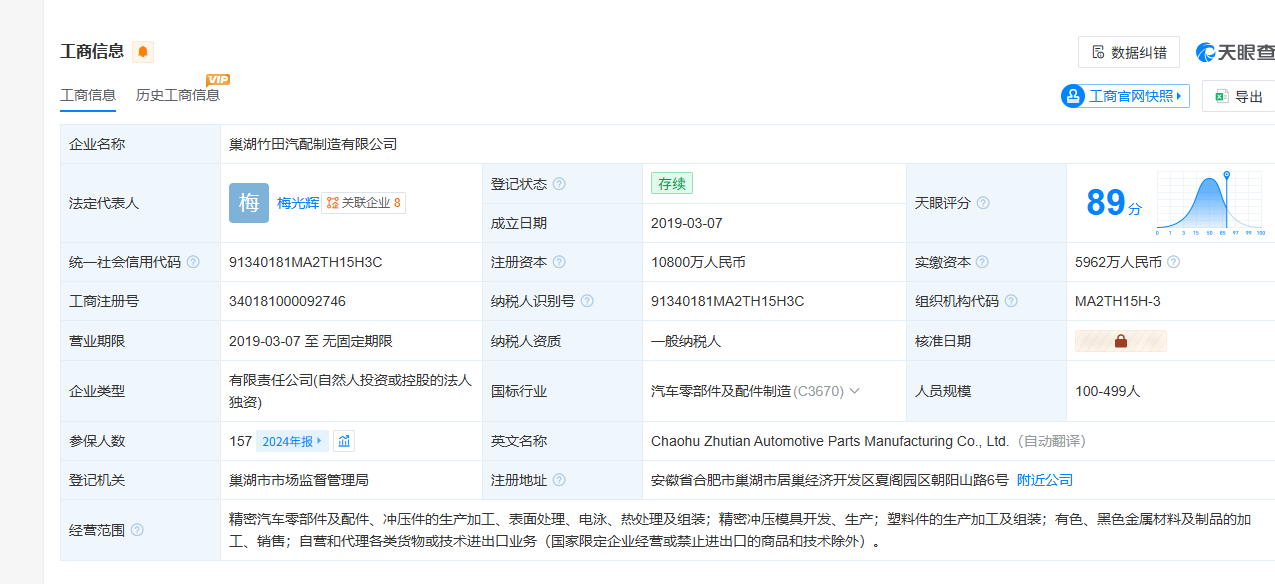The height and width of the screenshot is (584, 1275).
Task: Click the establishment date 2019-03-07
Action: tap(686, 223)
